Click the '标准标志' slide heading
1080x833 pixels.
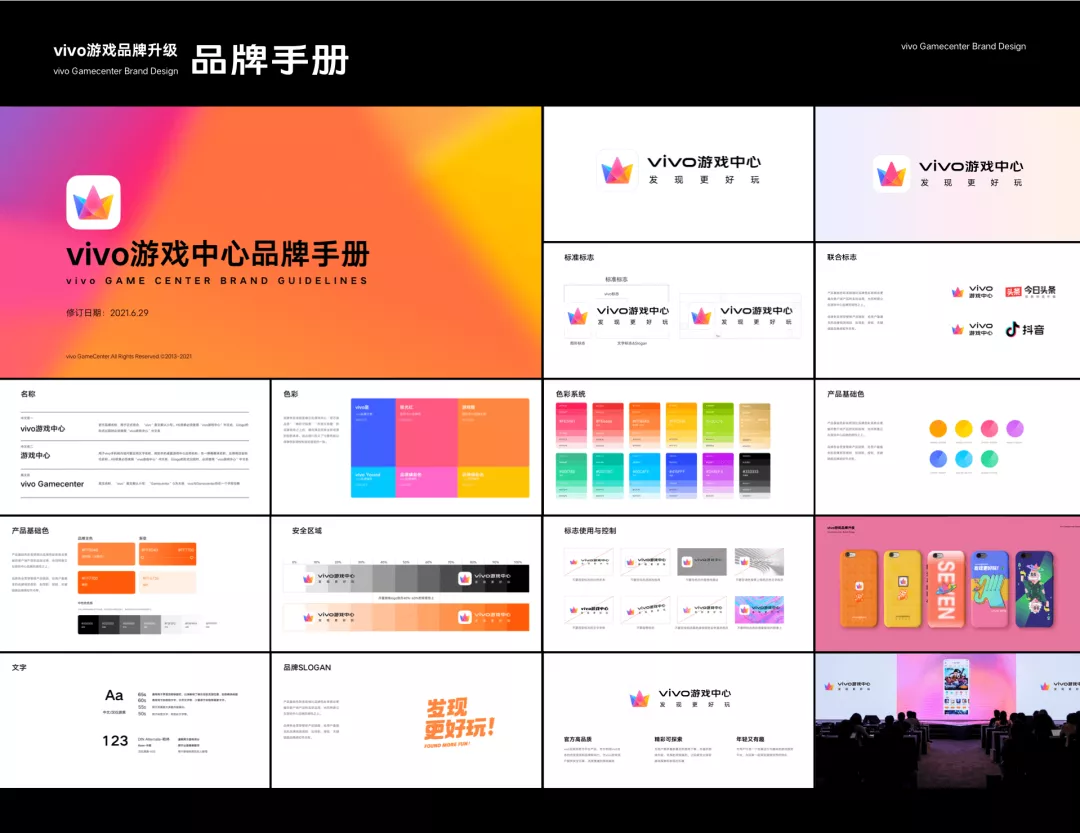coord(579,258)
